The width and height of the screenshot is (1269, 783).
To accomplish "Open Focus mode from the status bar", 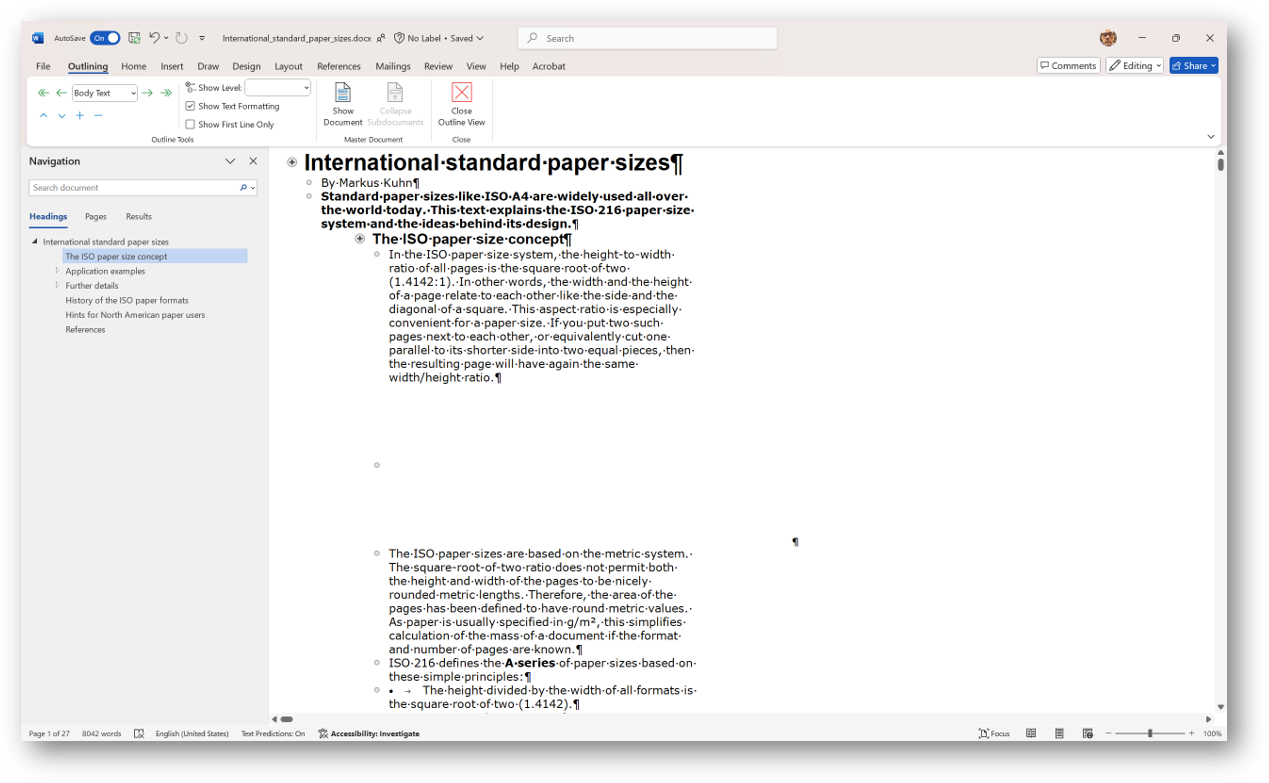I will [993, 733].
